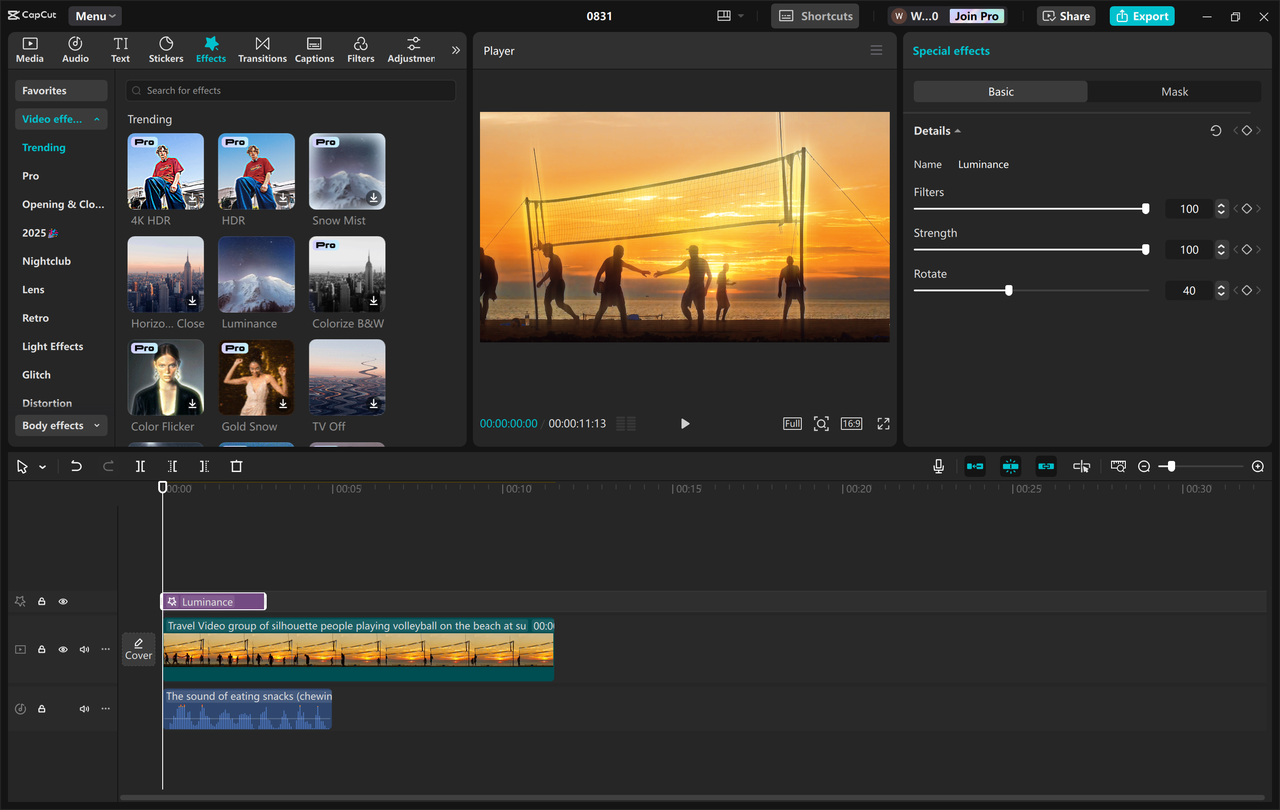The image size is (1280, 810).
Task: Adjust the Rotate slider
Action: click(1007, 290)
